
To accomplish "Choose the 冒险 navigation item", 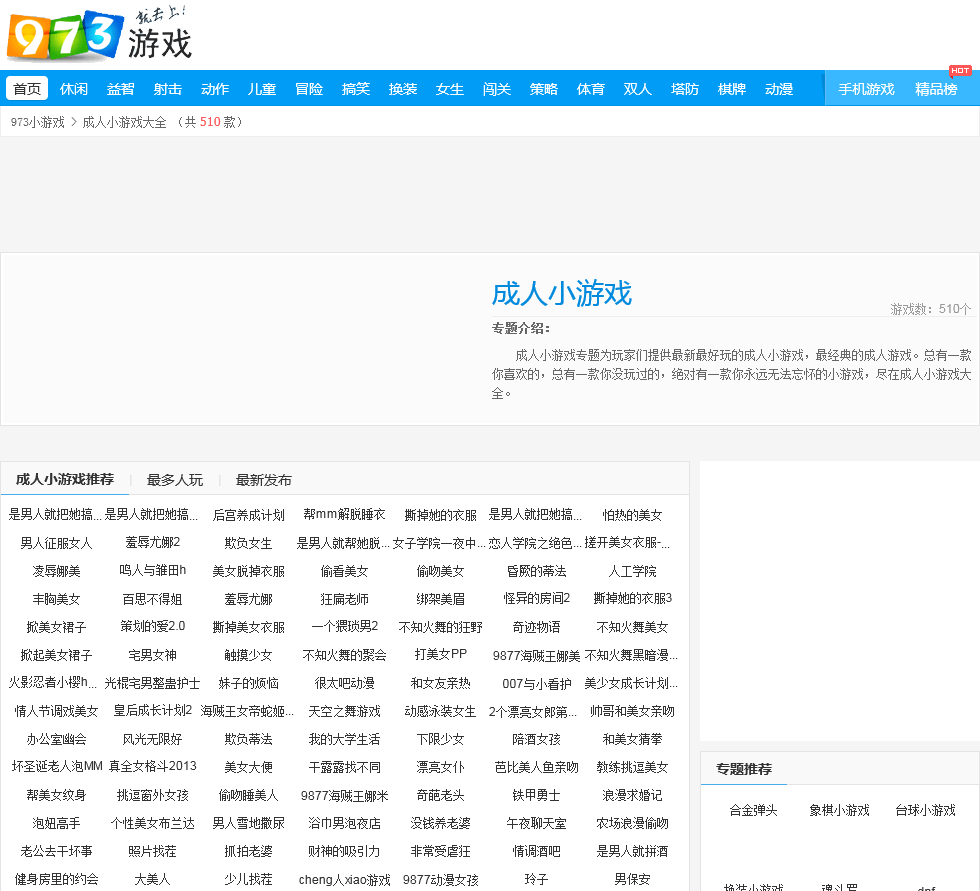I will (309, 89).
